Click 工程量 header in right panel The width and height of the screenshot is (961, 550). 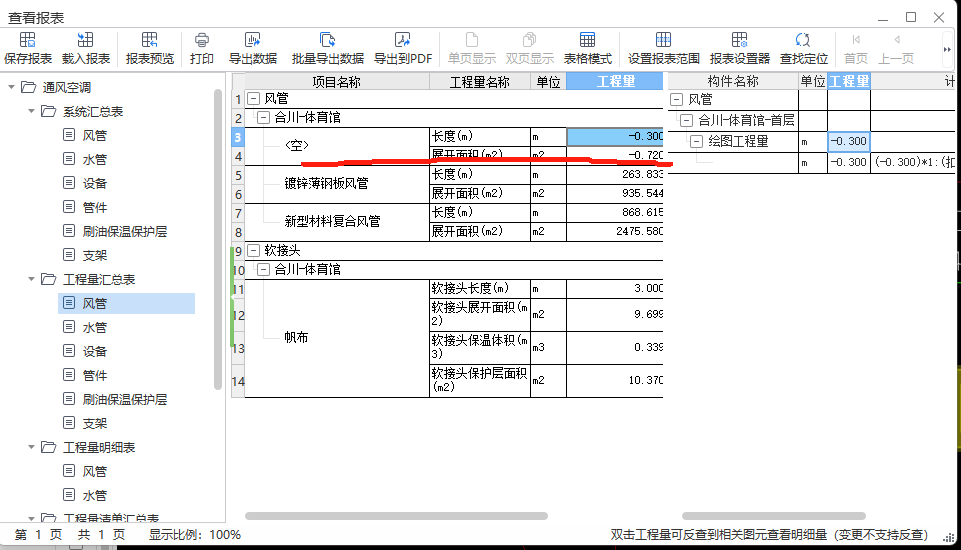click(849, 82)
